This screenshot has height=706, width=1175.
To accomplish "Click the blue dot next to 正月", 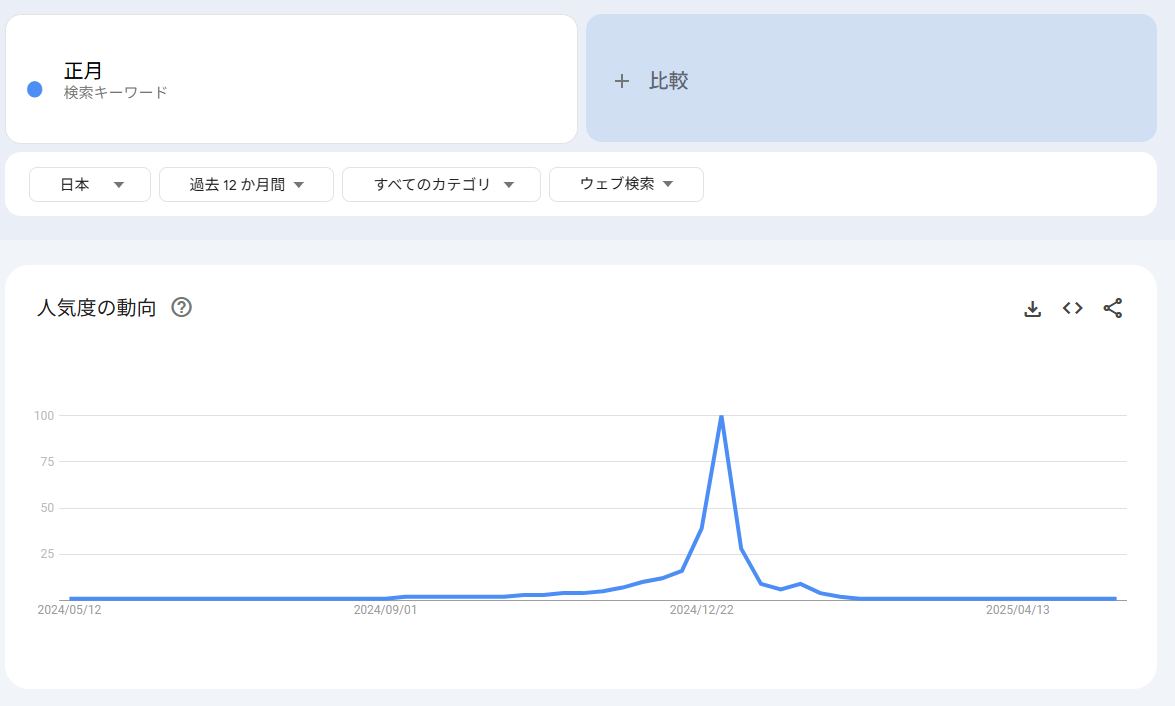I will (35, 89).
